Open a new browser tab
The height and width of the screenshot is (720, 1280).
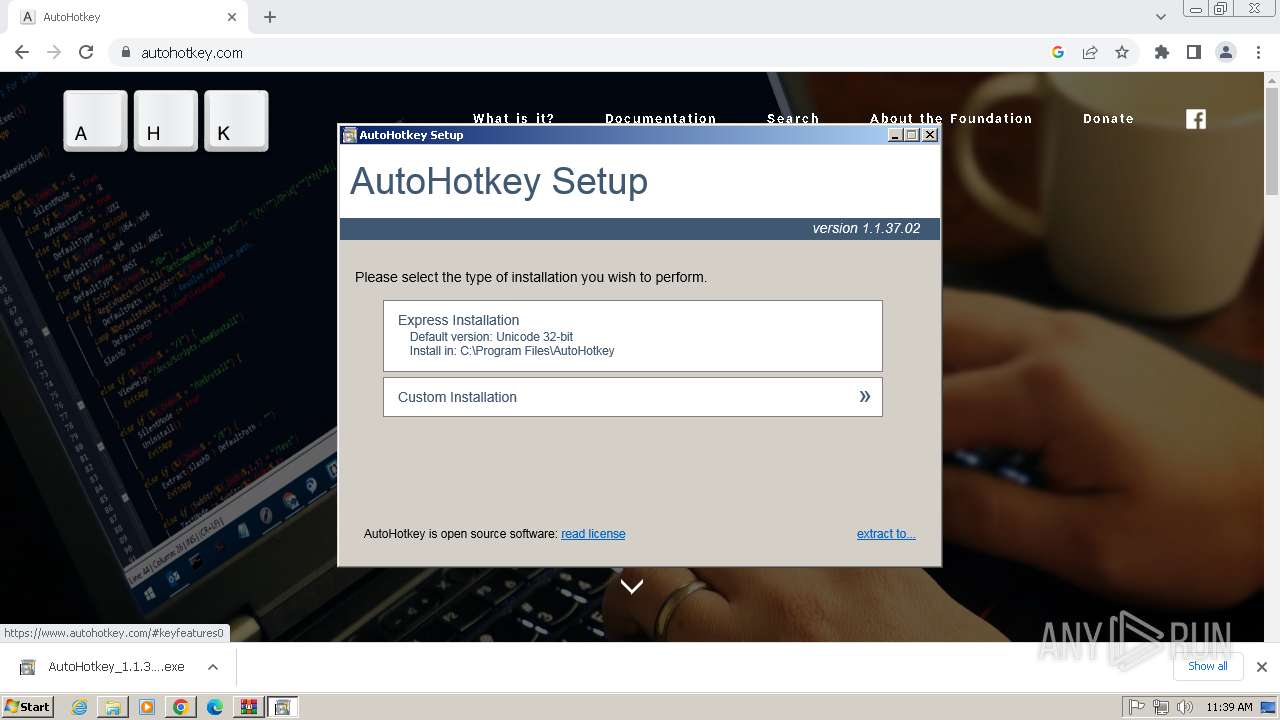pyautogui.click(x=270, y=17)
